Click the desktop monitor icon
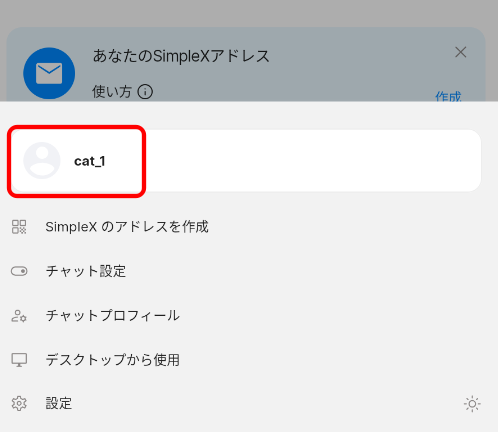Image resolution: width=498 pixels, height=432 pixels. coord(19,360)
